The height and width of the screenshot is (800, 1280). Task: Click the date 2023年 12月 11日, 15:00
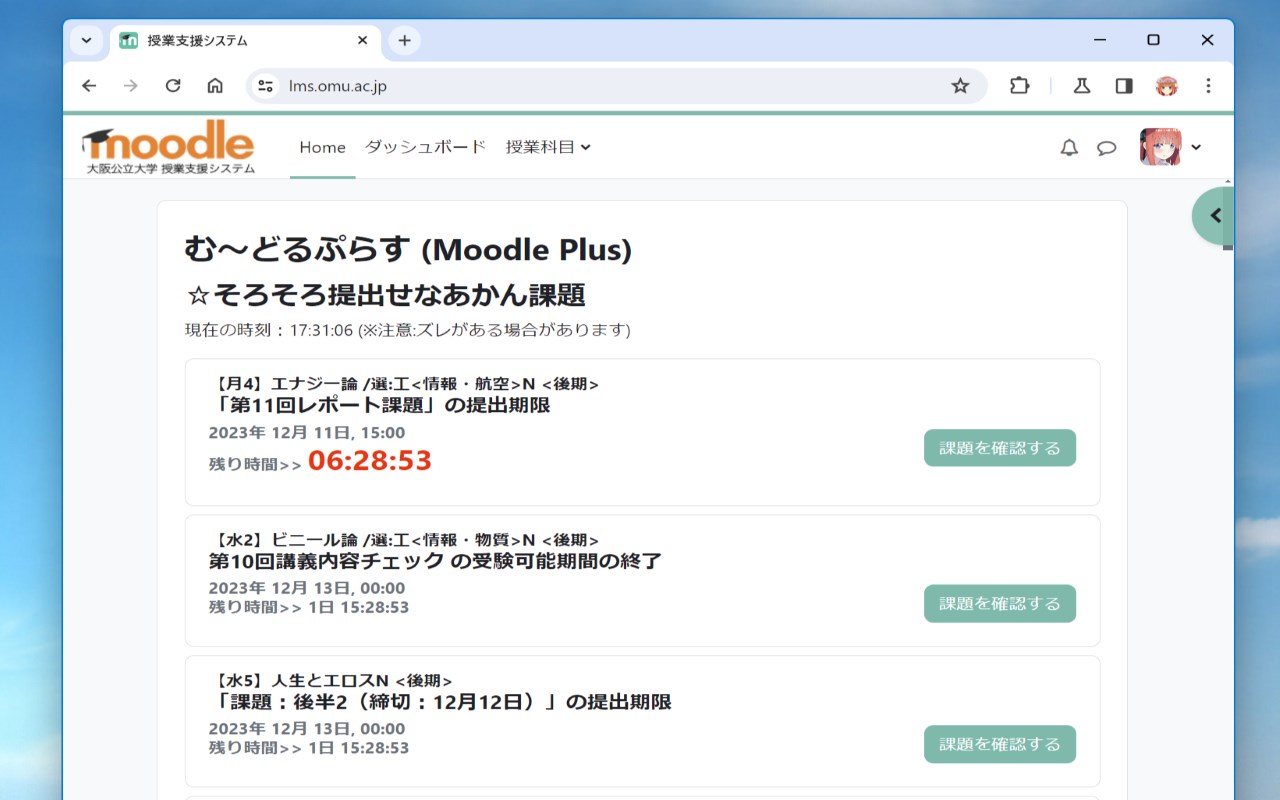click(x=307, y=433)
